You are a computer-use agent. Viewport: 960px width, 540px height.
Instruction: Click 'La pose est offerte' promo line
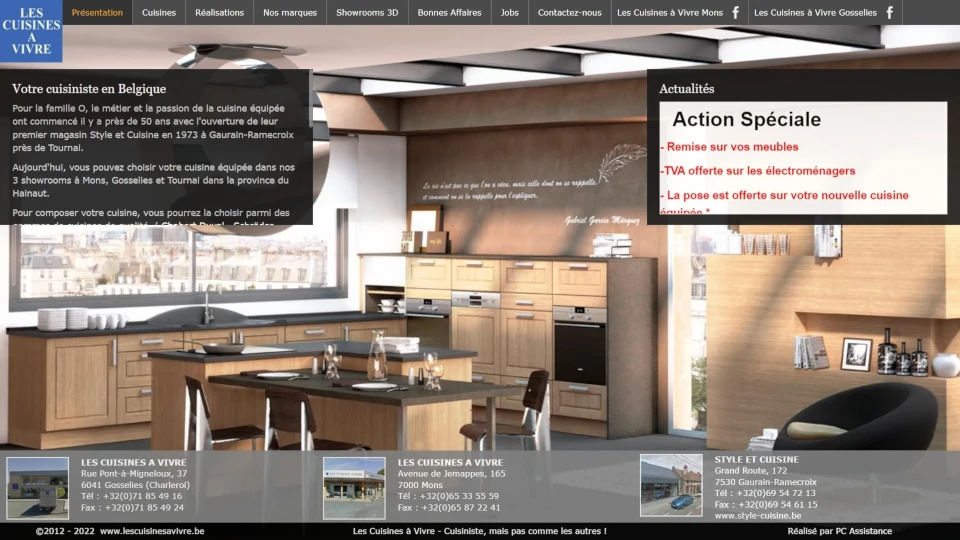tap(784, 195)
